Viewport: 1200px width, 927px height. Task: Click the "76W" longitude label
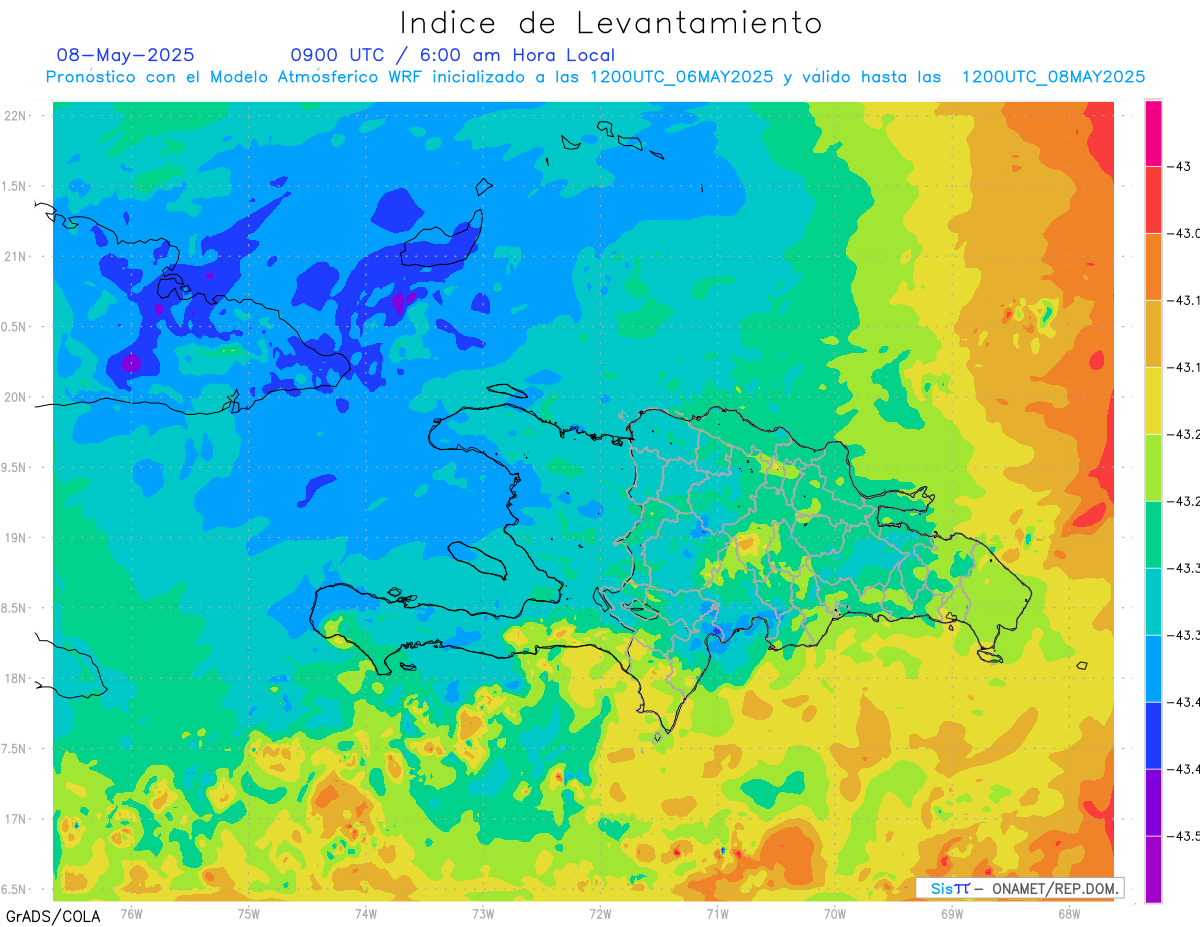131,913
